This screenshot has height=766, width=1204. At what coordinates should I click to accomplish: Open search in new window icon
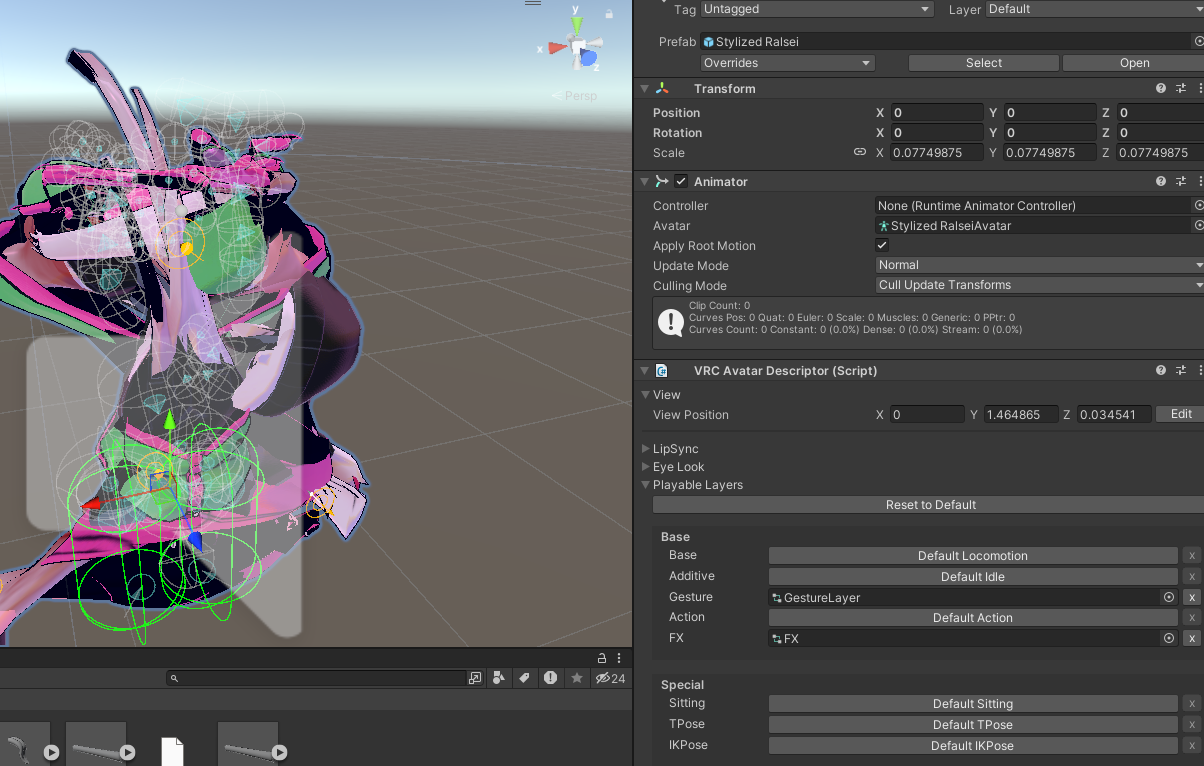(x=475, y=678)
